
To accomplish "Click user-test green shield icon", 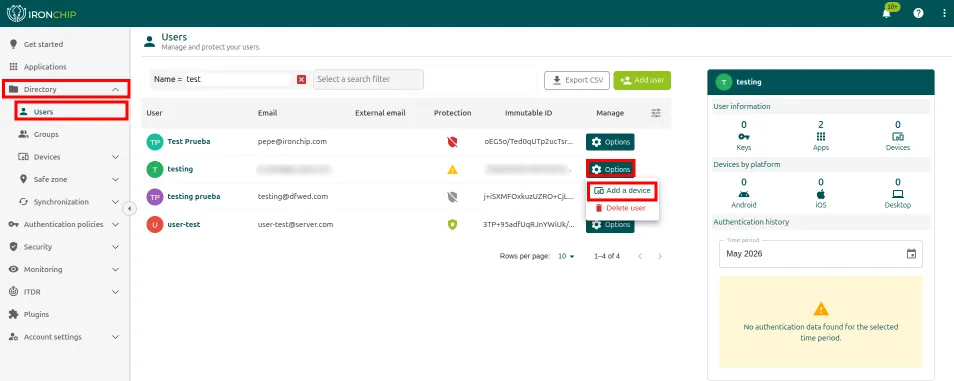I will 452,225.
